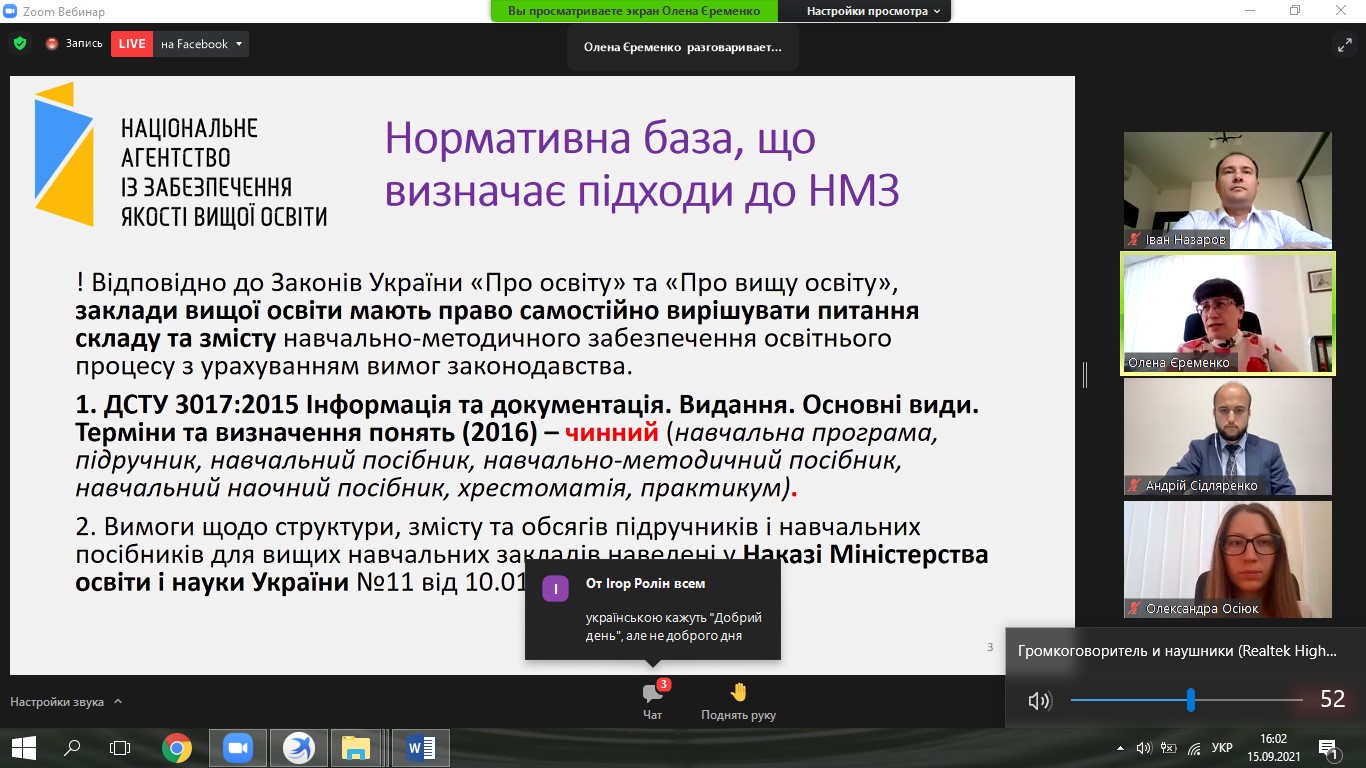Mute speakers via the volume flyout speaker icon
The width and height of the screenshot is (1366, 768).
(x=1040, y=701)
